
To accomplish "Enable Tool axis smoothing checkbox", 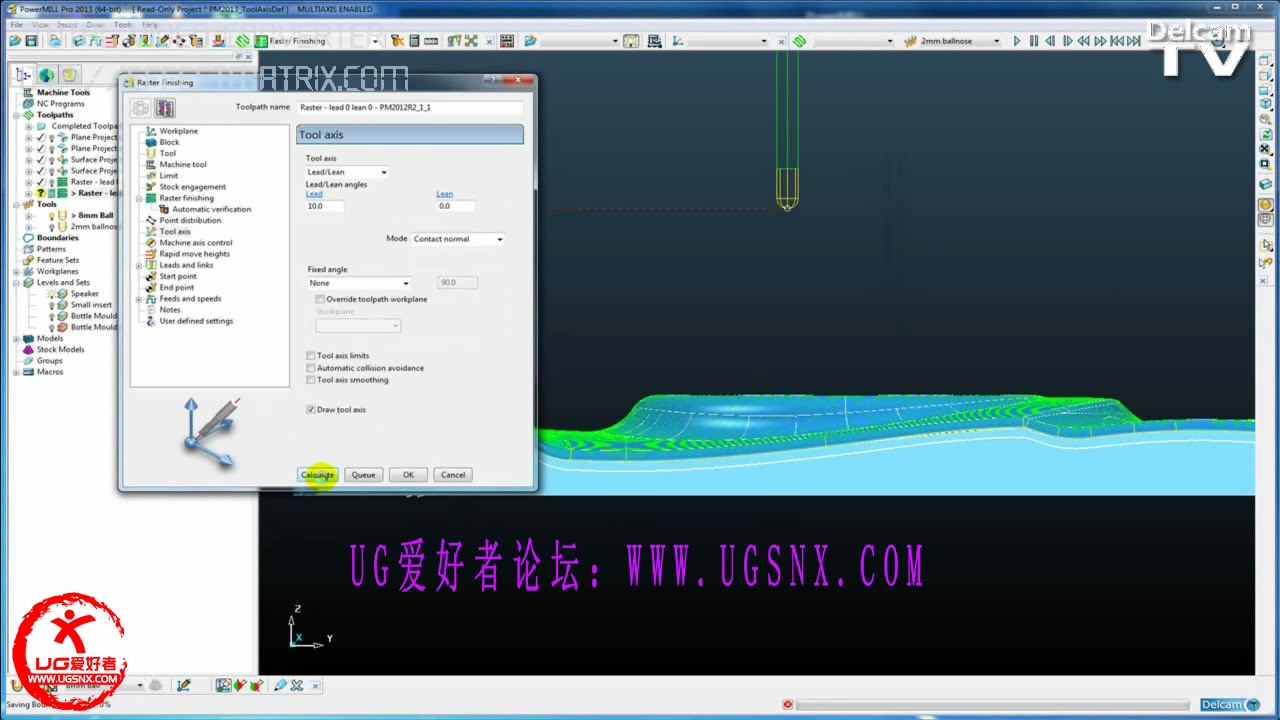I will (311, 380).
